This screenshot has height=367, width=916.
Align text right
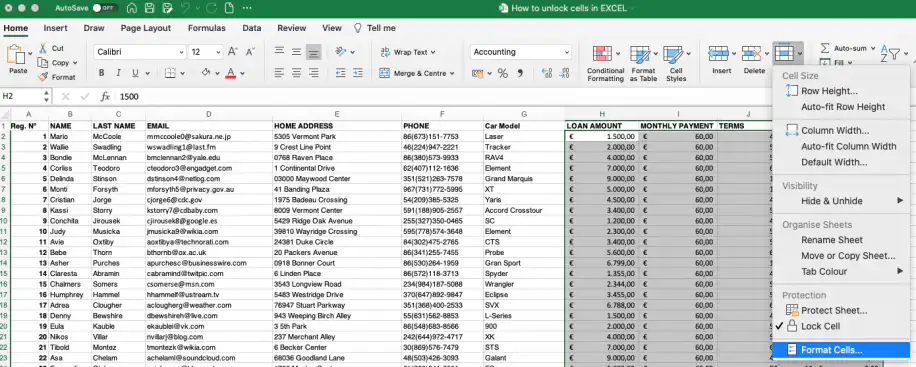point(314,73)
